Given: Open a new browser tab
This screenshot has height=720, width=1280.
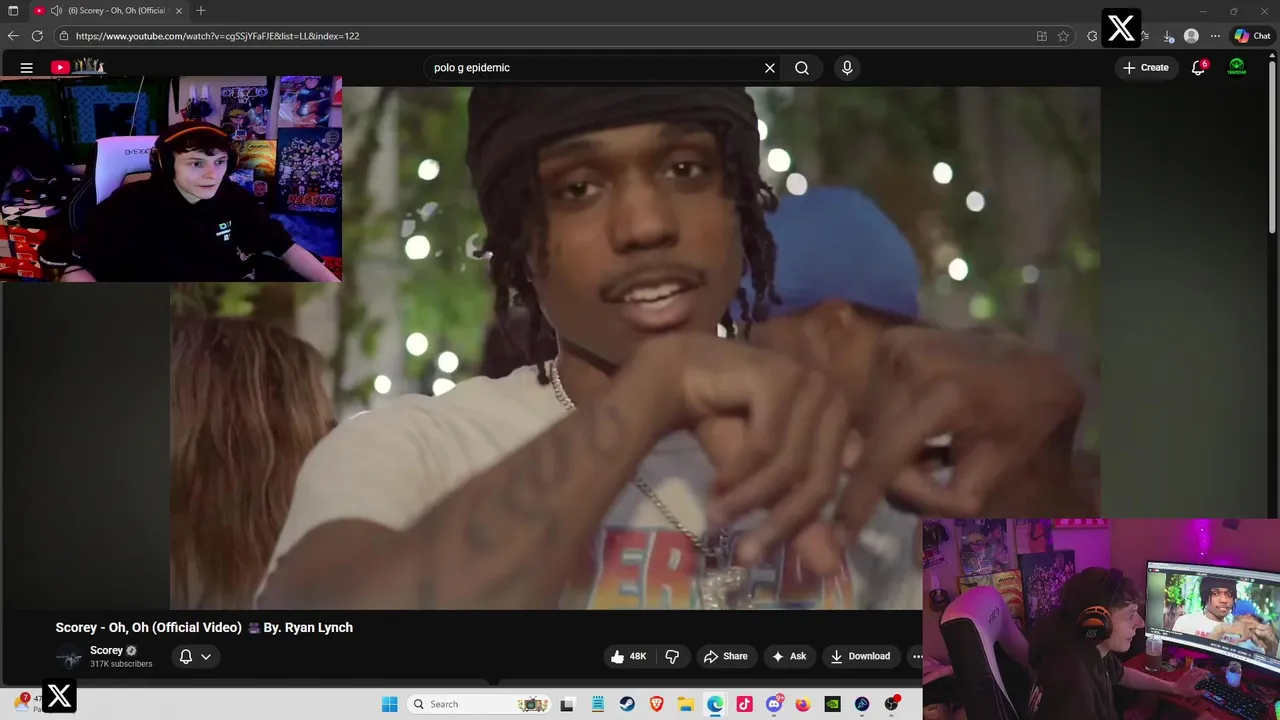Looking at the screenshot, I should tap(201, 11).
